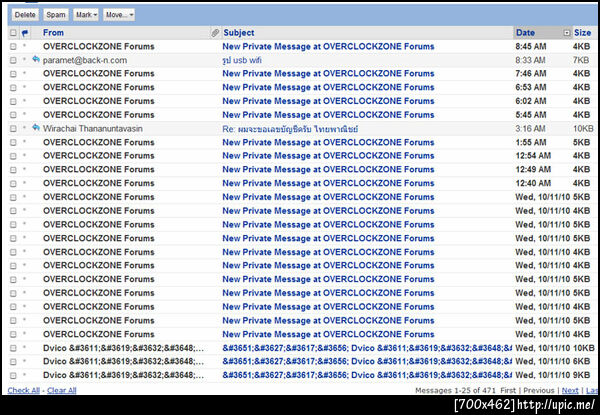Open the 3:16 AM 'Re:' message subject
This screenshot has height=415, width=600.
pos(290,129)
